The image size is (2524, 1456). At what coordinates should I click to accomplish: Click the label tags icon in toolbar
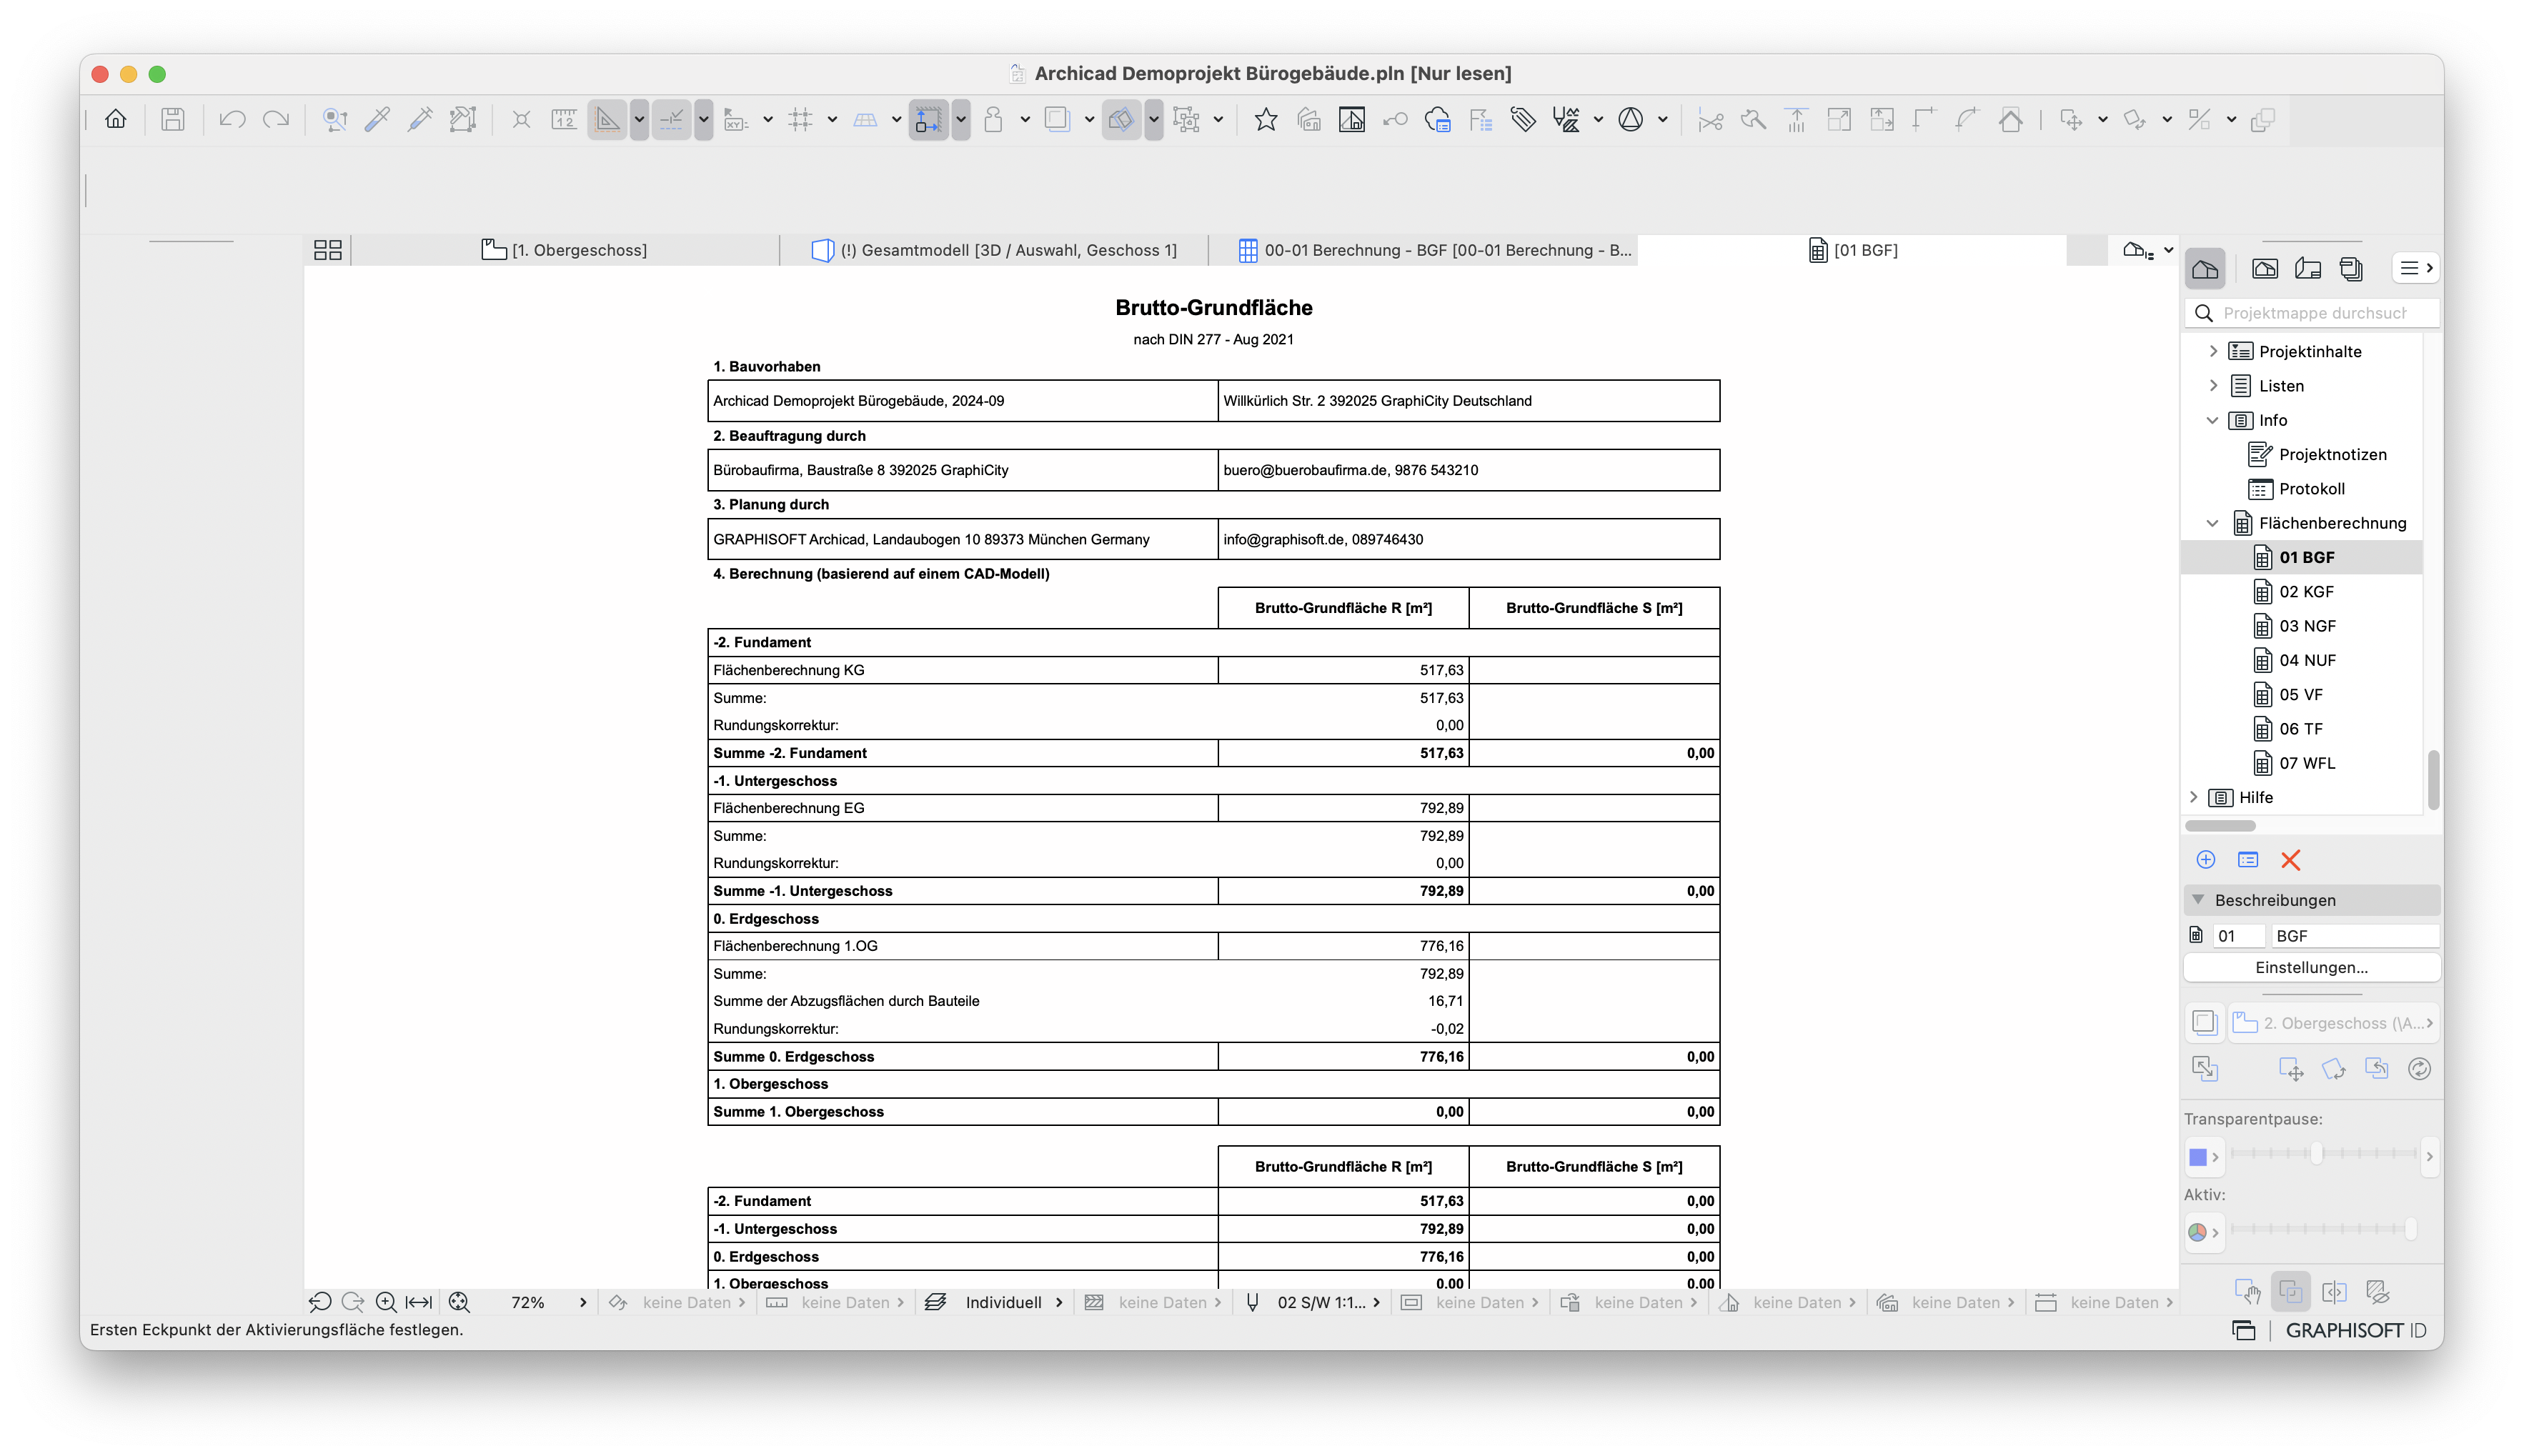(1523, 120)
